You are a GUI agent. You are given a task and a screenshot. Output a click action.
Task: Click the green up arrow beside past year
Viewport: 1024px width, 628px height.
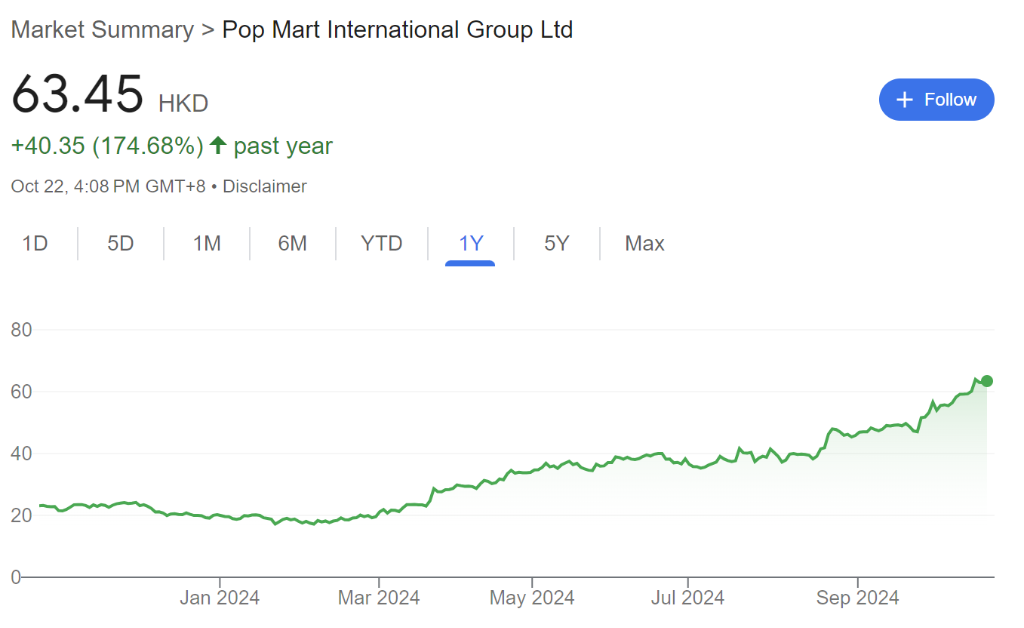click(218, 146)
